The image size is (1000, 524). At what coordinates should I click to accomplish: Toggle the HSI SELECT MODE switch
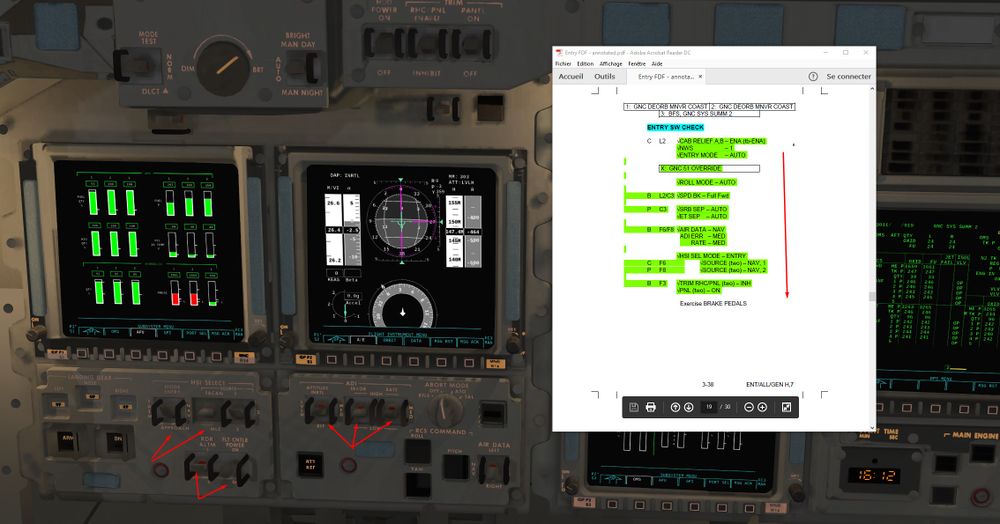pyautogui.click(x=170, y=413)
